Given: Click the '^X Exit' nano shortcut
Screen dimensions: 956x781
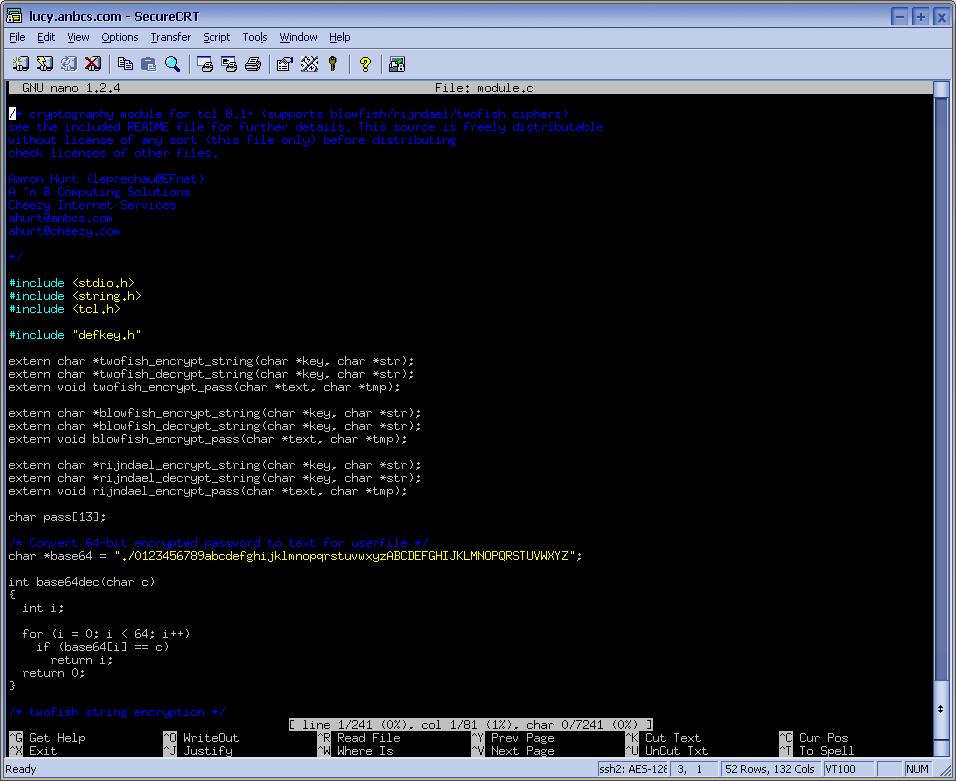Looking at the screenshot, I should click(x=33, y=751).
